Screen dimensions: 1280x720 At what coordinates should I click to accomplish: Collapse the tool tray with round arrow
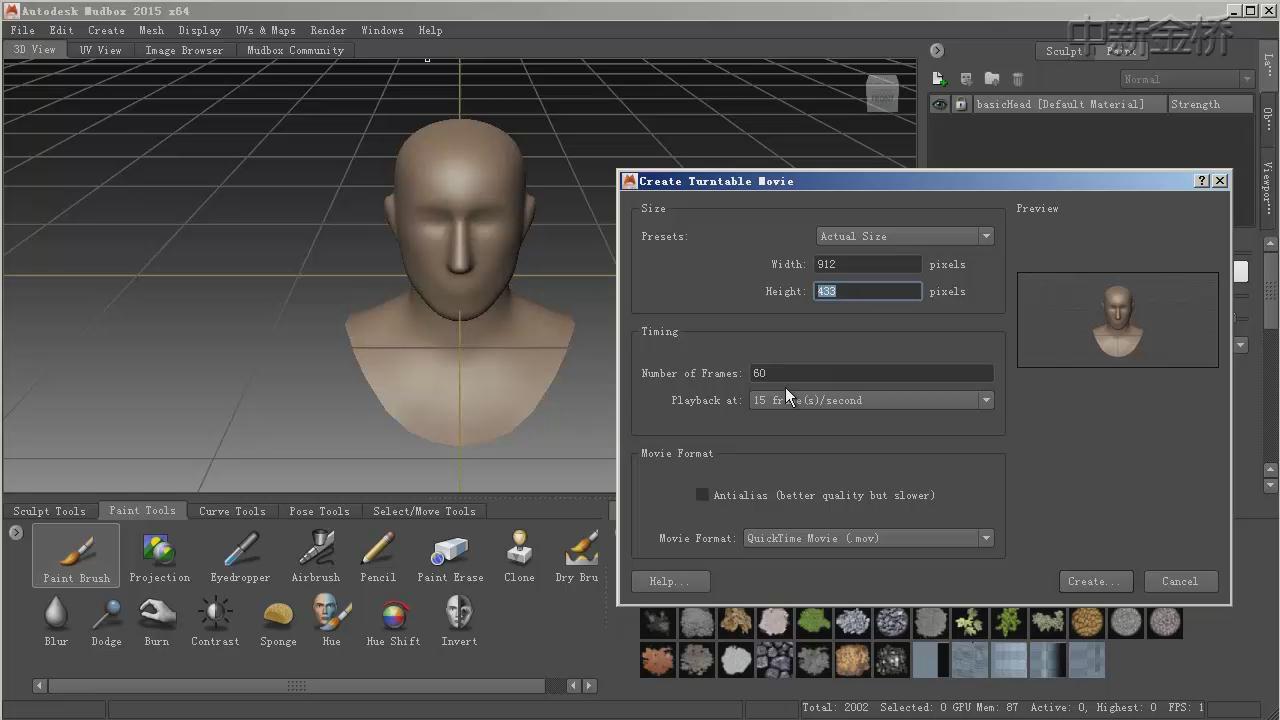[16, 532]
